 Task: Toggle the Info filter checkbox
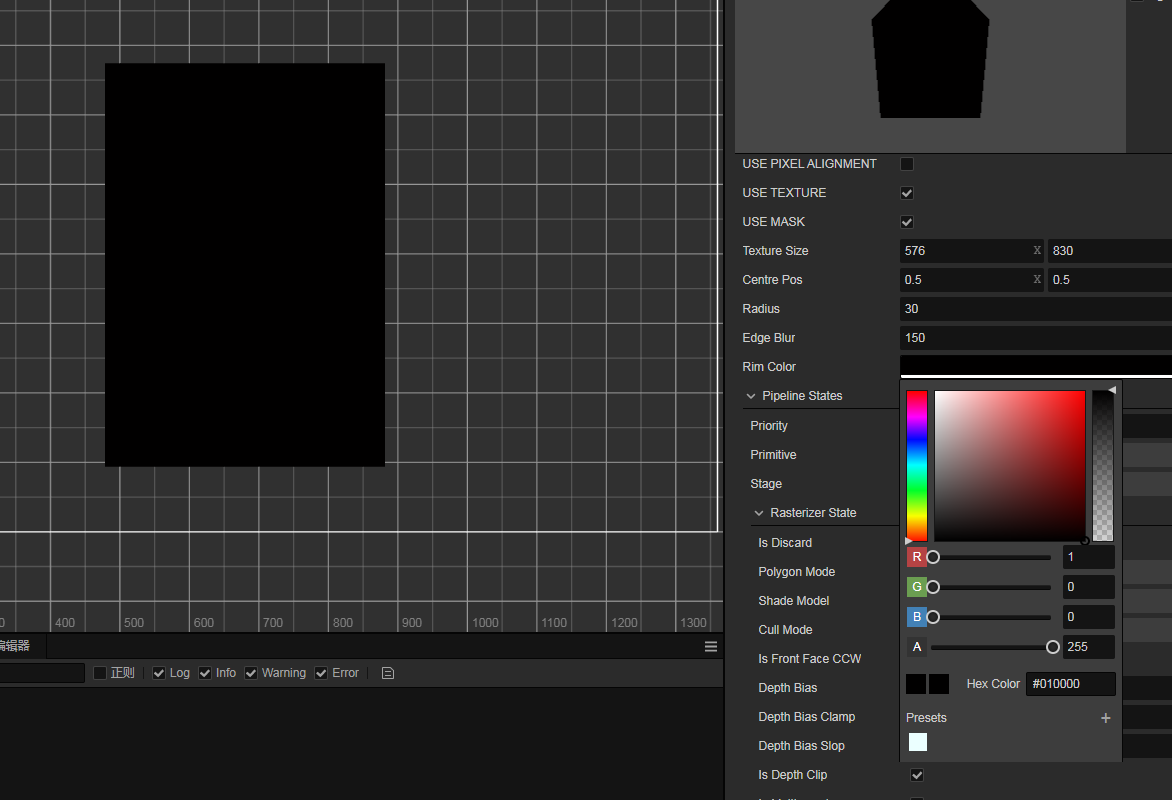[x=205, y=673]
